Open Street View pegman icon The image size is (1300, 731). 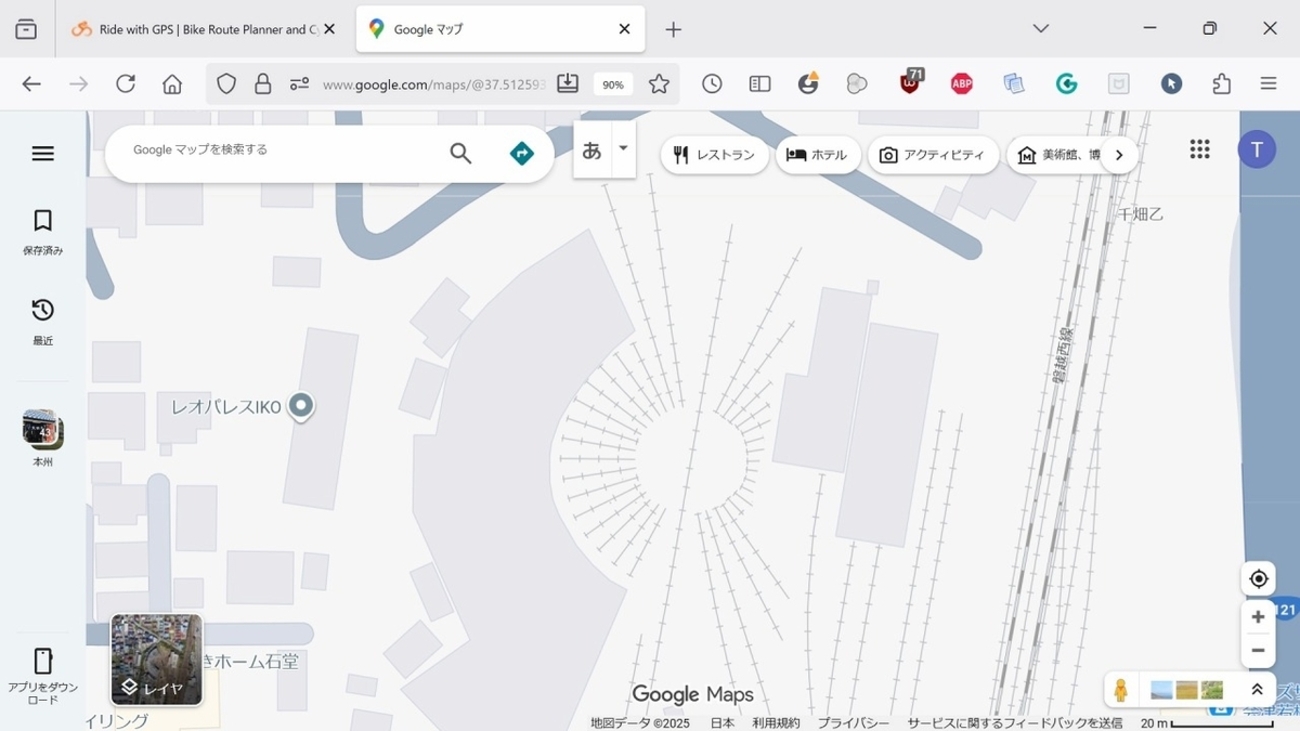tap(1121, 690)
